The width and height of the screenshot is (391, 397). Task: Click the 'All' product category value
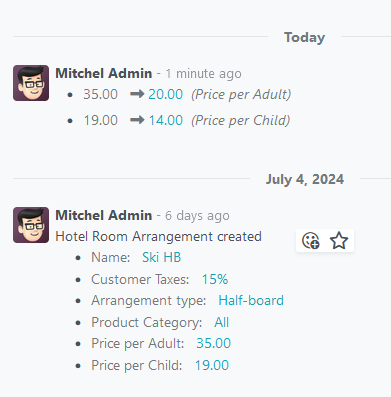pos(222,322)
